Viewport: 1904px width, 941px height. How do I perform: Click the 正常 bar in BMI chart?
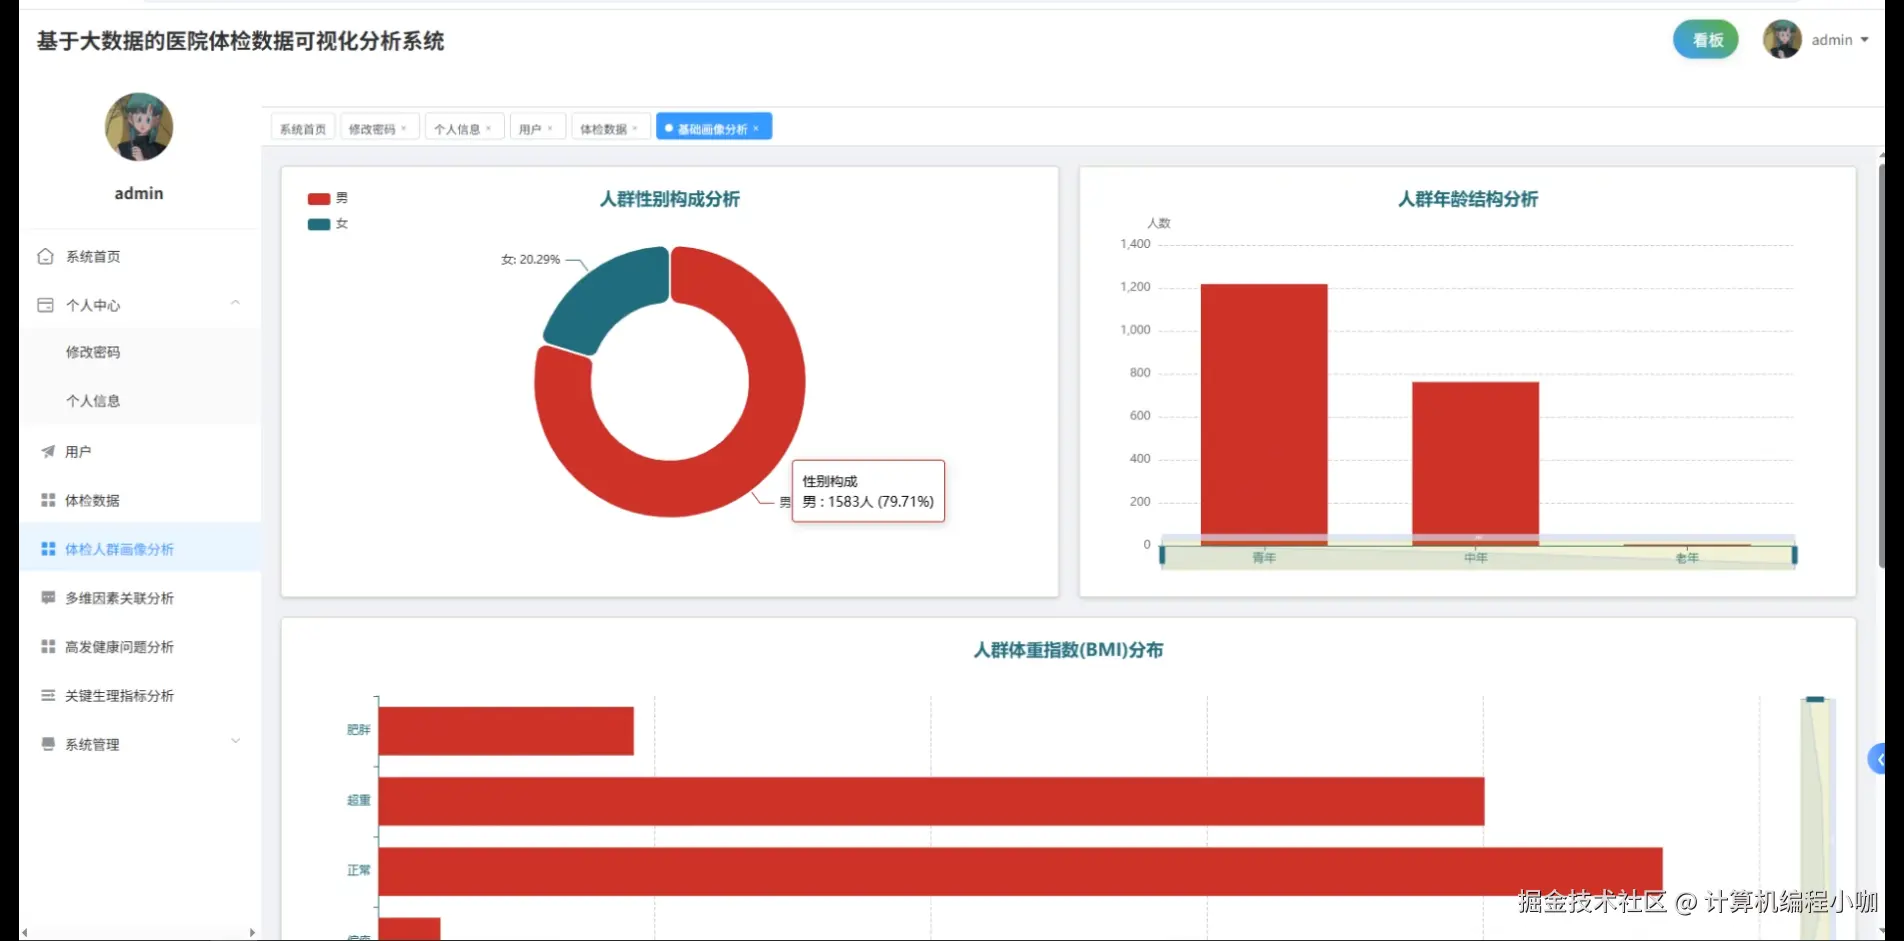(1020, 871)
